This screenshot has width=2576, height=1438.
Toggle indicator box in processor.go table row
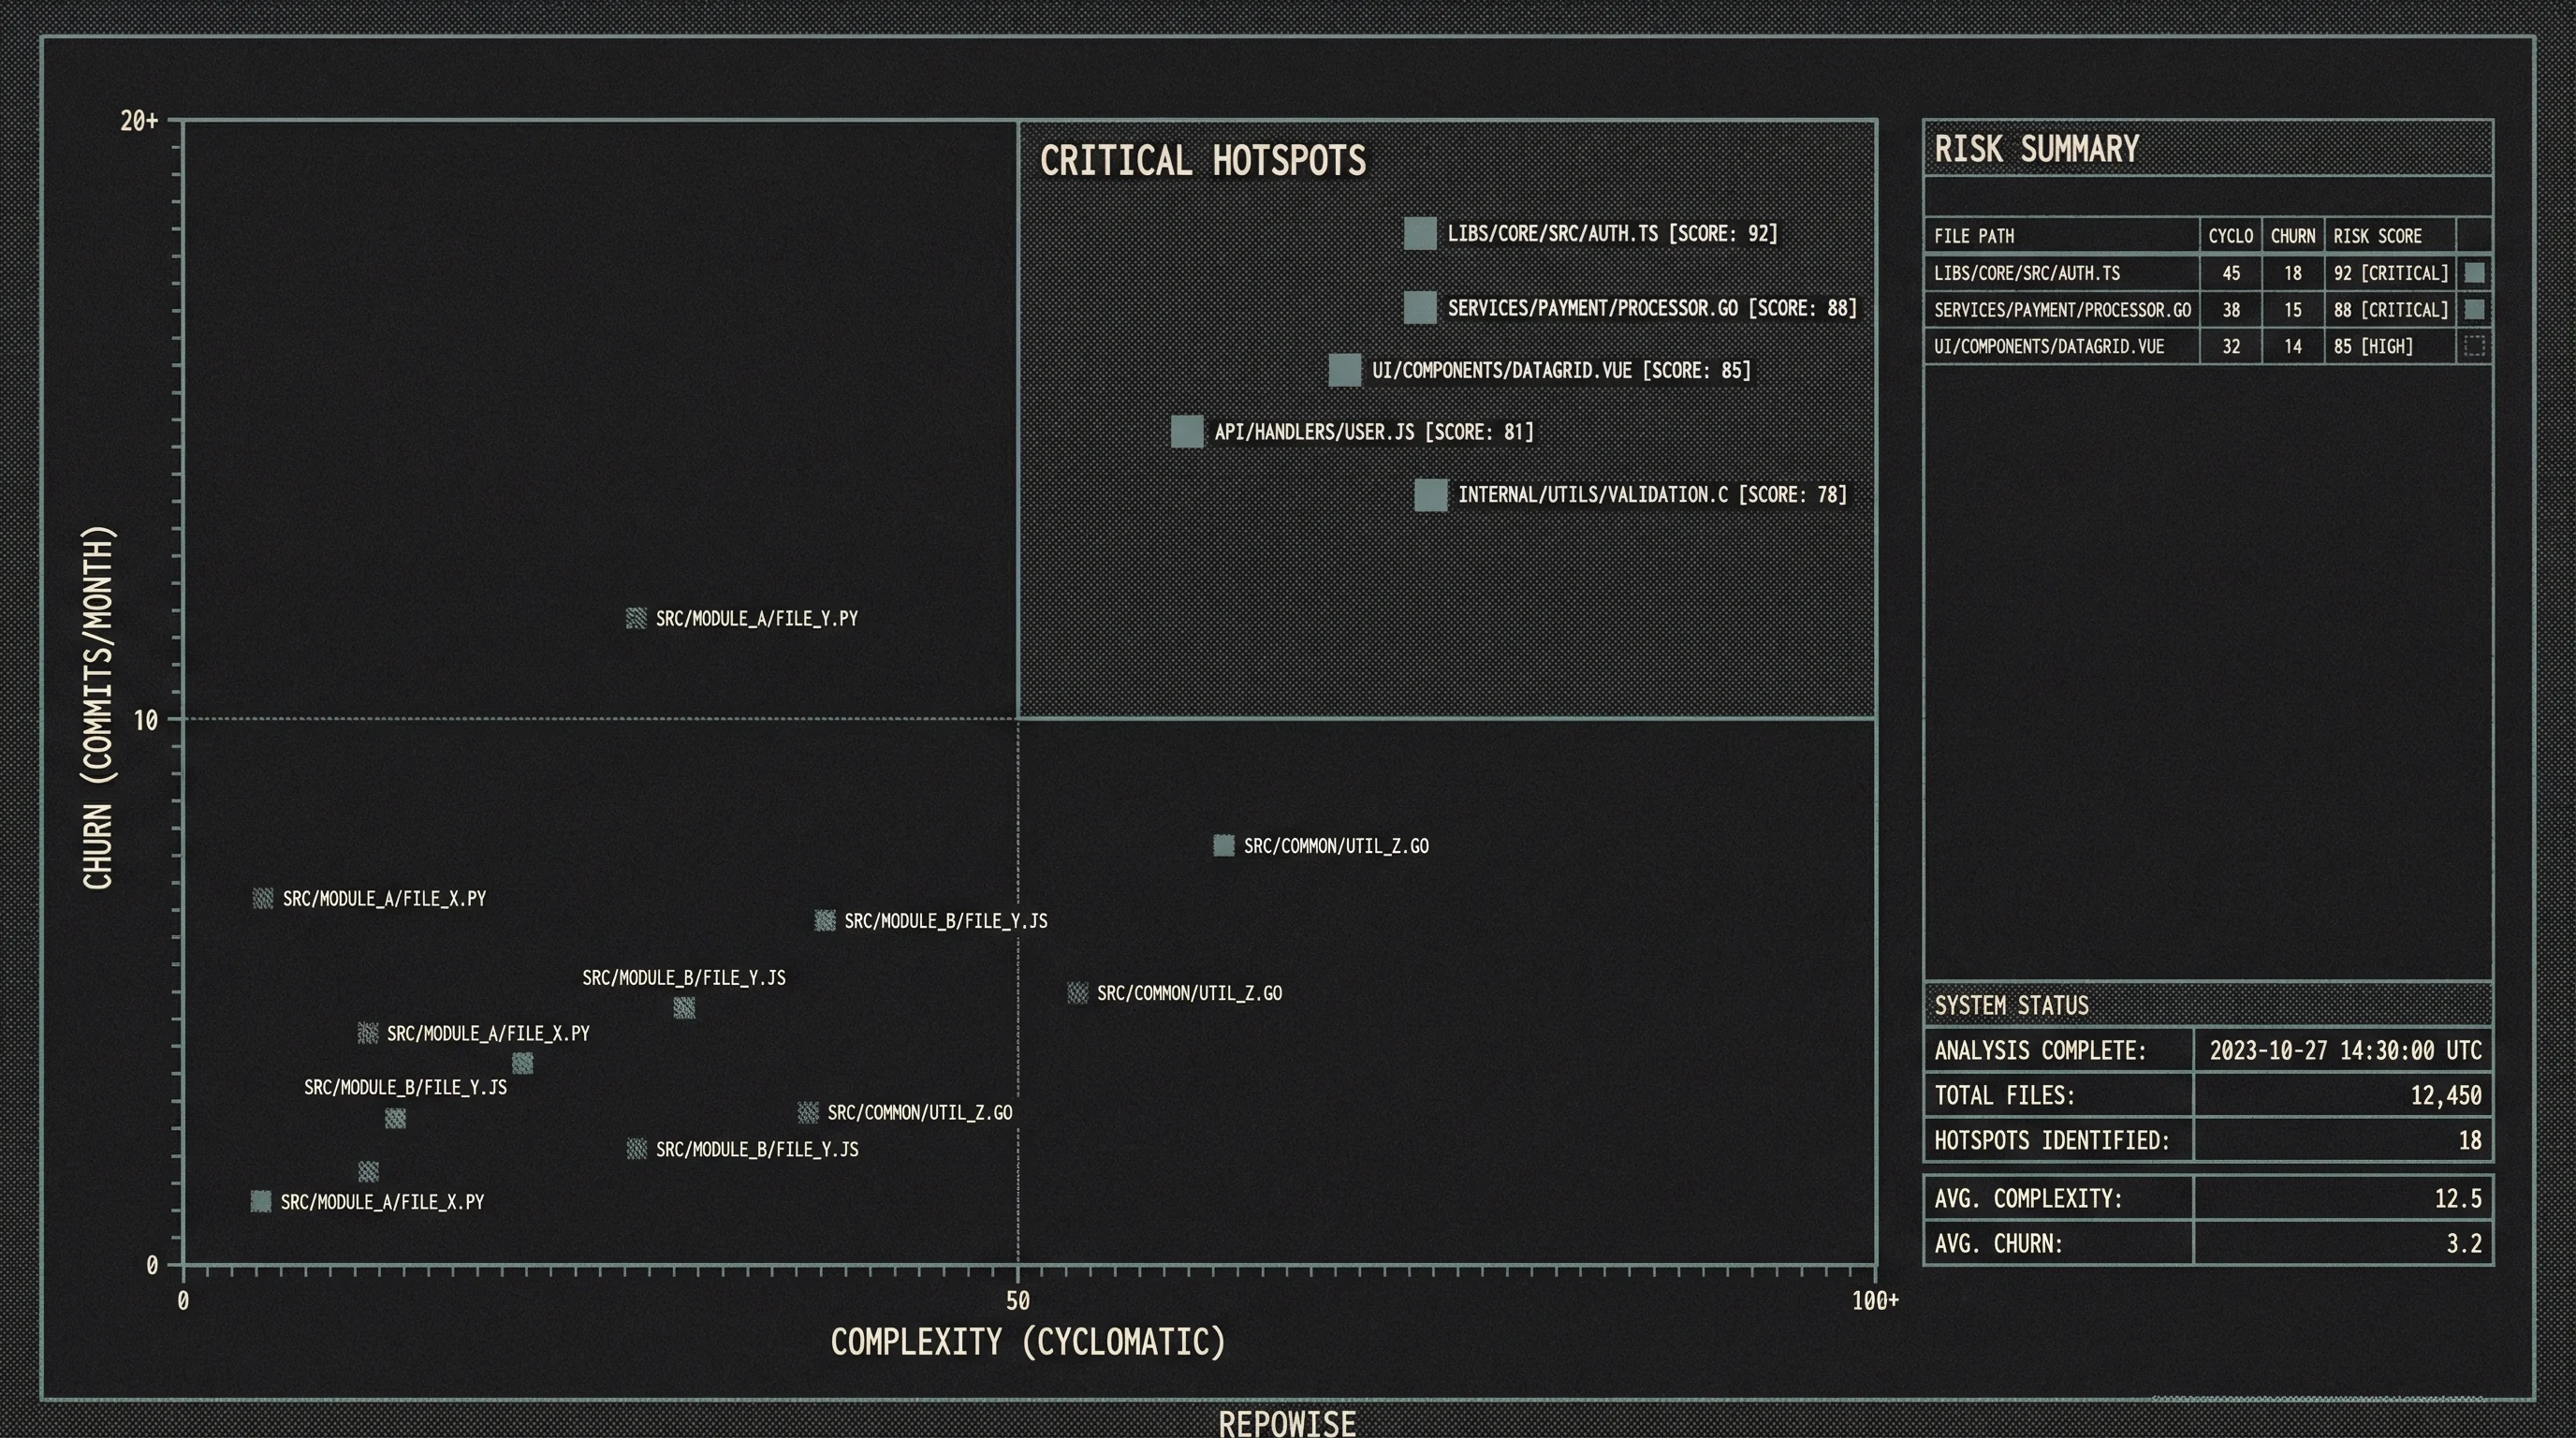(x=2474, y=310)
